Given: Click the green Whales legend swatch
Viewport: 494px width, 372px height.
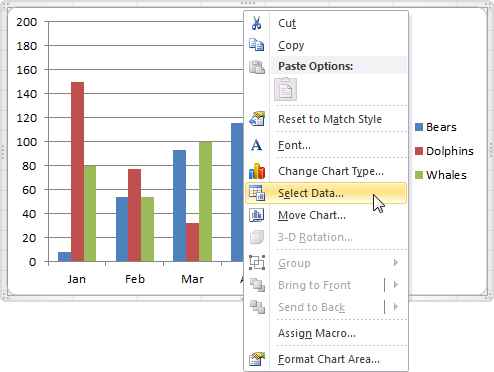Looking at the screenshot, I should (419, 175).
